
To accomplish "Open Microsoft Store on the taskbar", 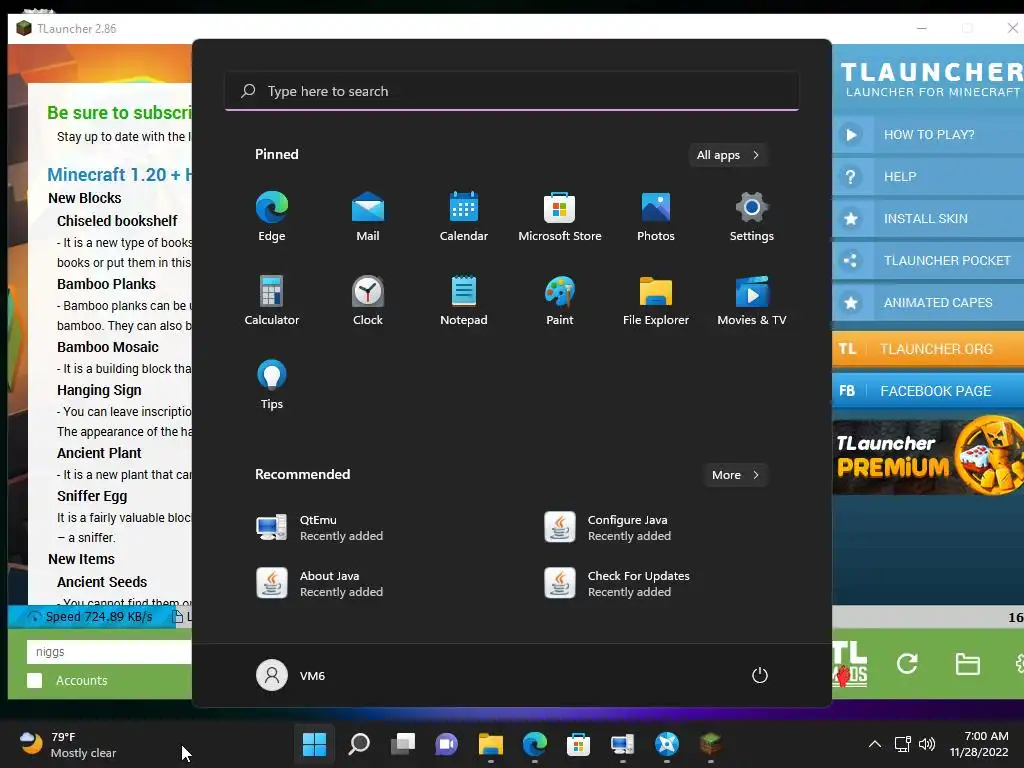I will coord(578,744).
